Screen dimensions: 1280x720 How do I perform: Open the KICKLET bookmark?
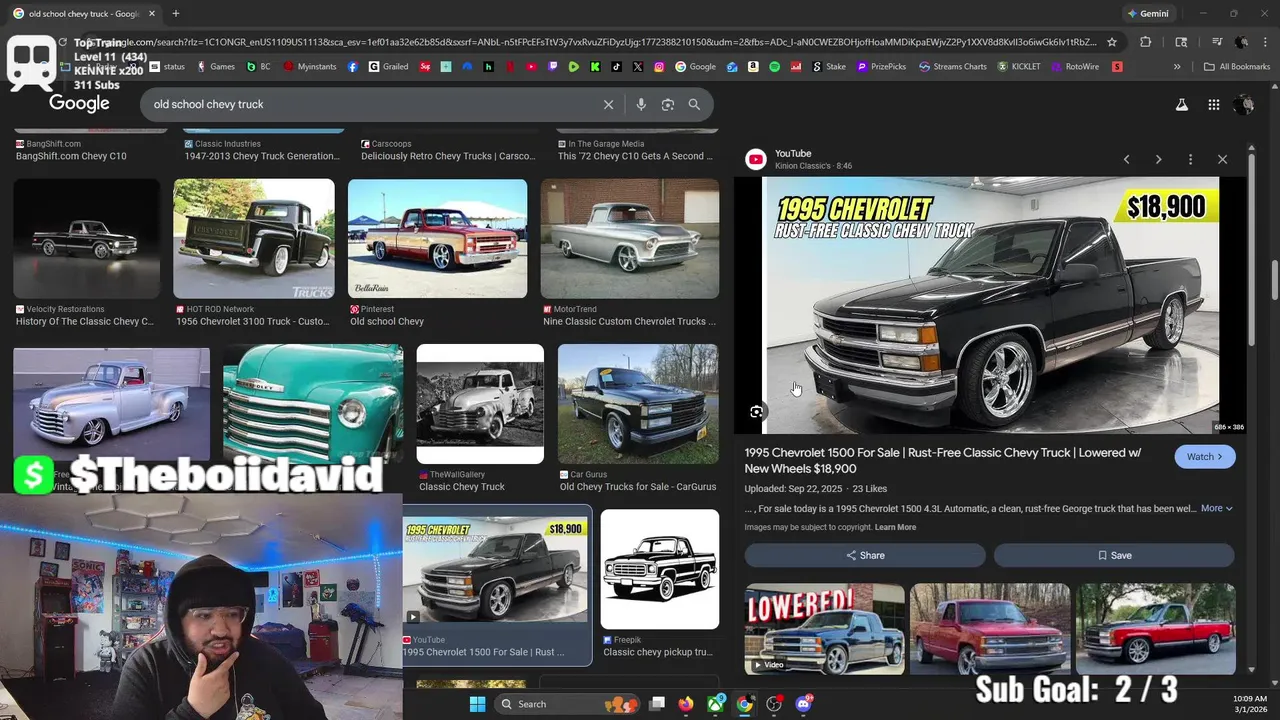(x=1019, y=67)
